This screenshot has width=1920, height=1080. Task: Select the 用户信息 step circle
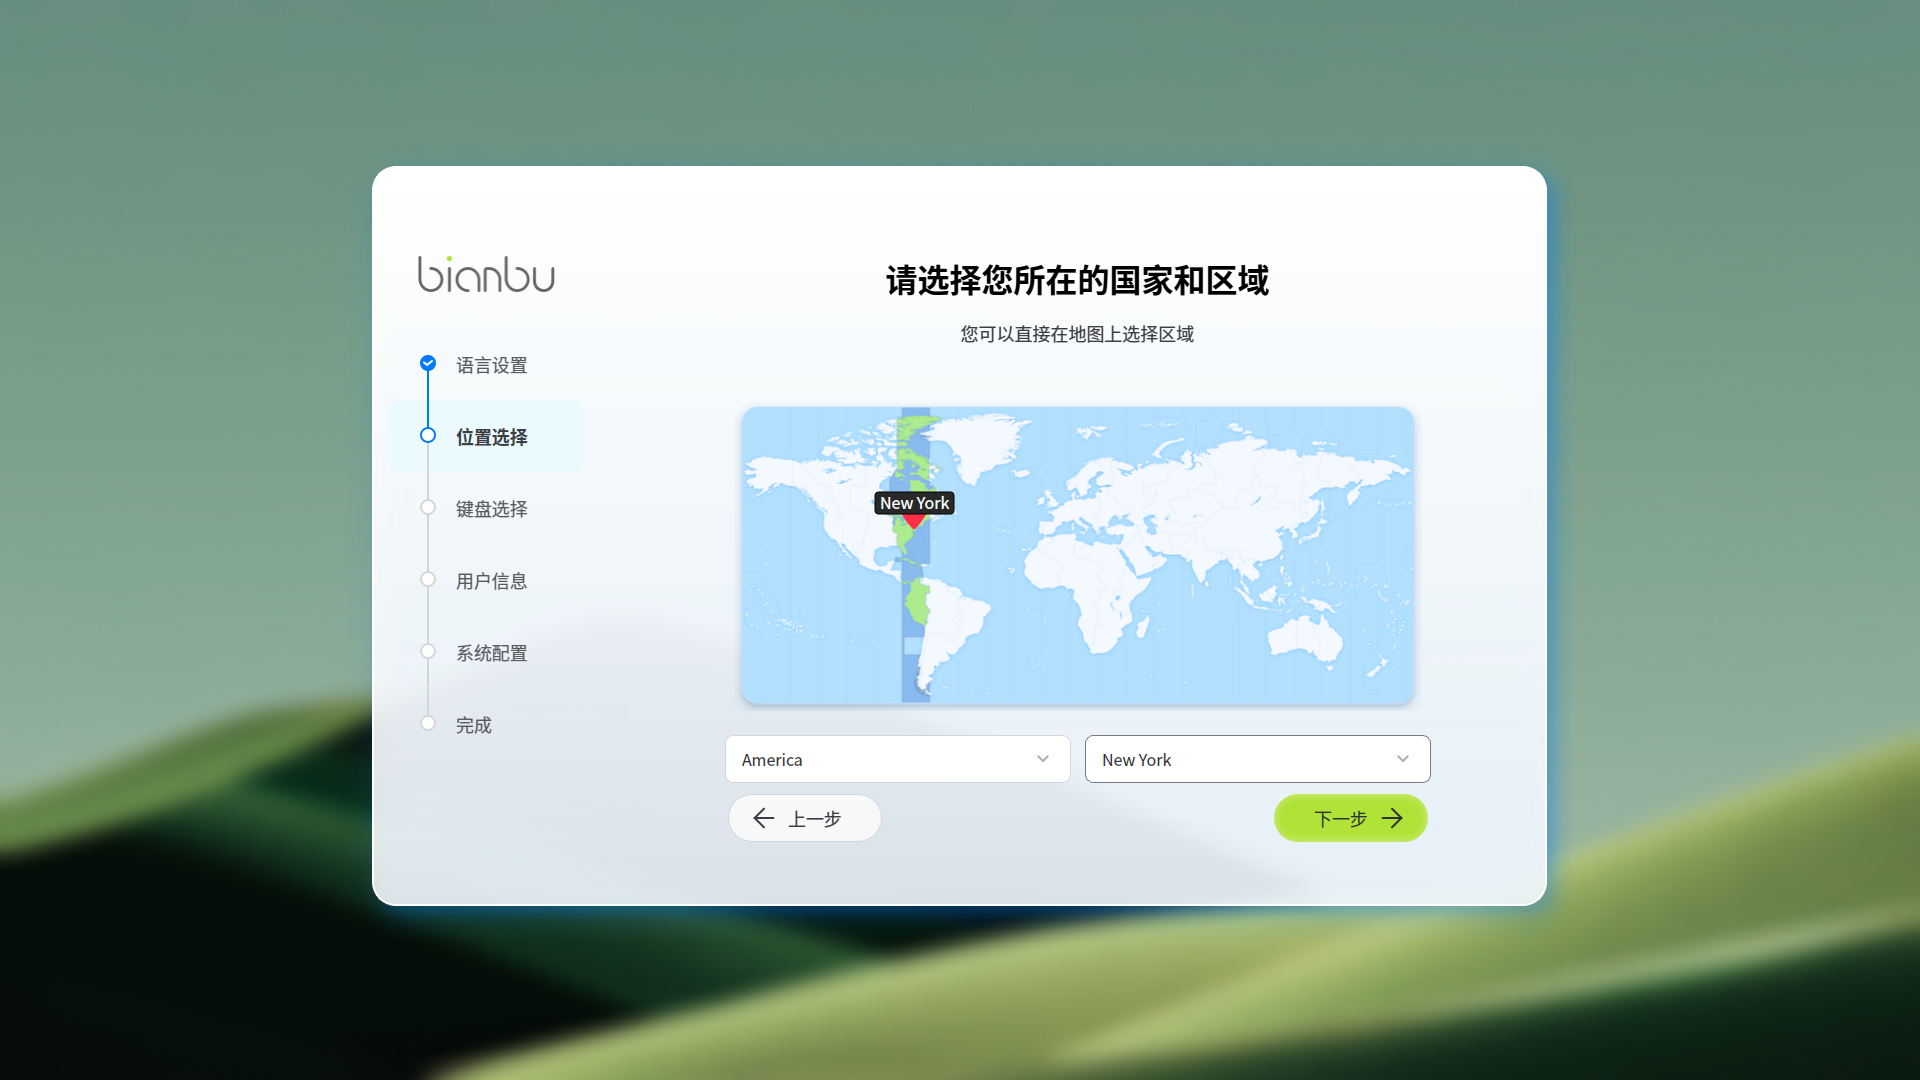[428, 579]
